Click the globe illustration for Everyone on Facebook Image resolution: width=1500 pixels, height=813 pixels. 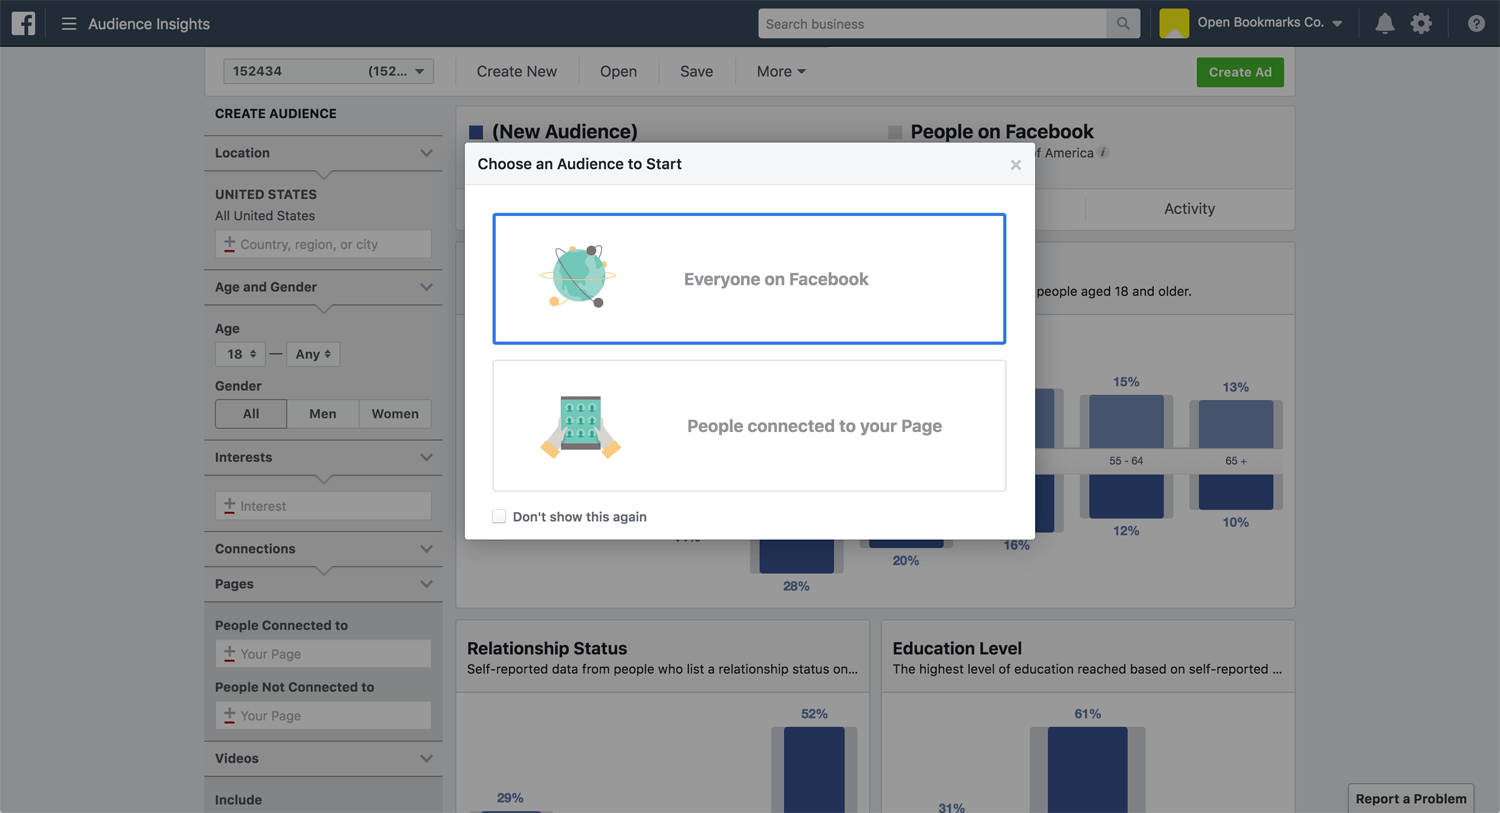point(579,276)
